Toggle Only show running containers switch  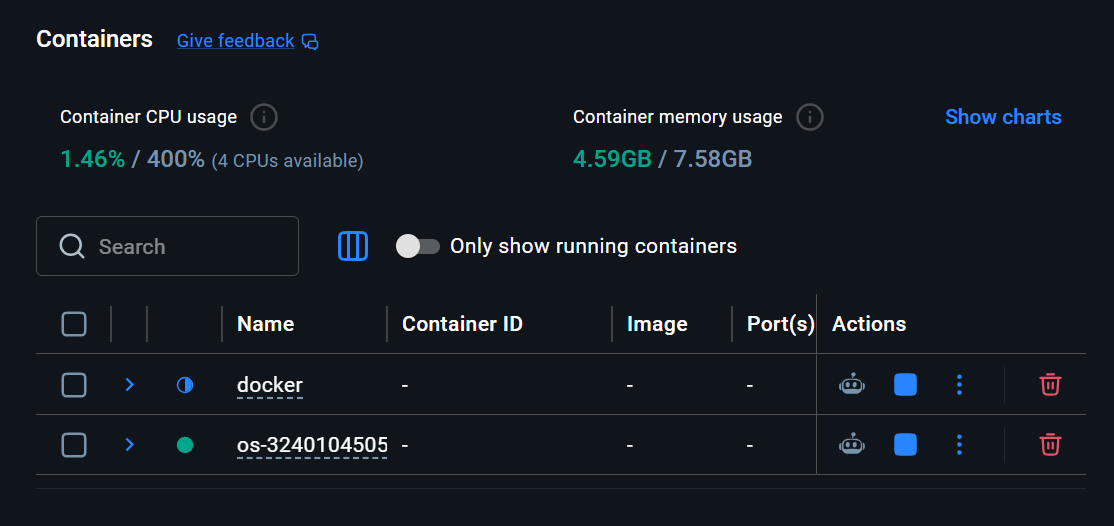pyautogui.click(x=418, y=246)
